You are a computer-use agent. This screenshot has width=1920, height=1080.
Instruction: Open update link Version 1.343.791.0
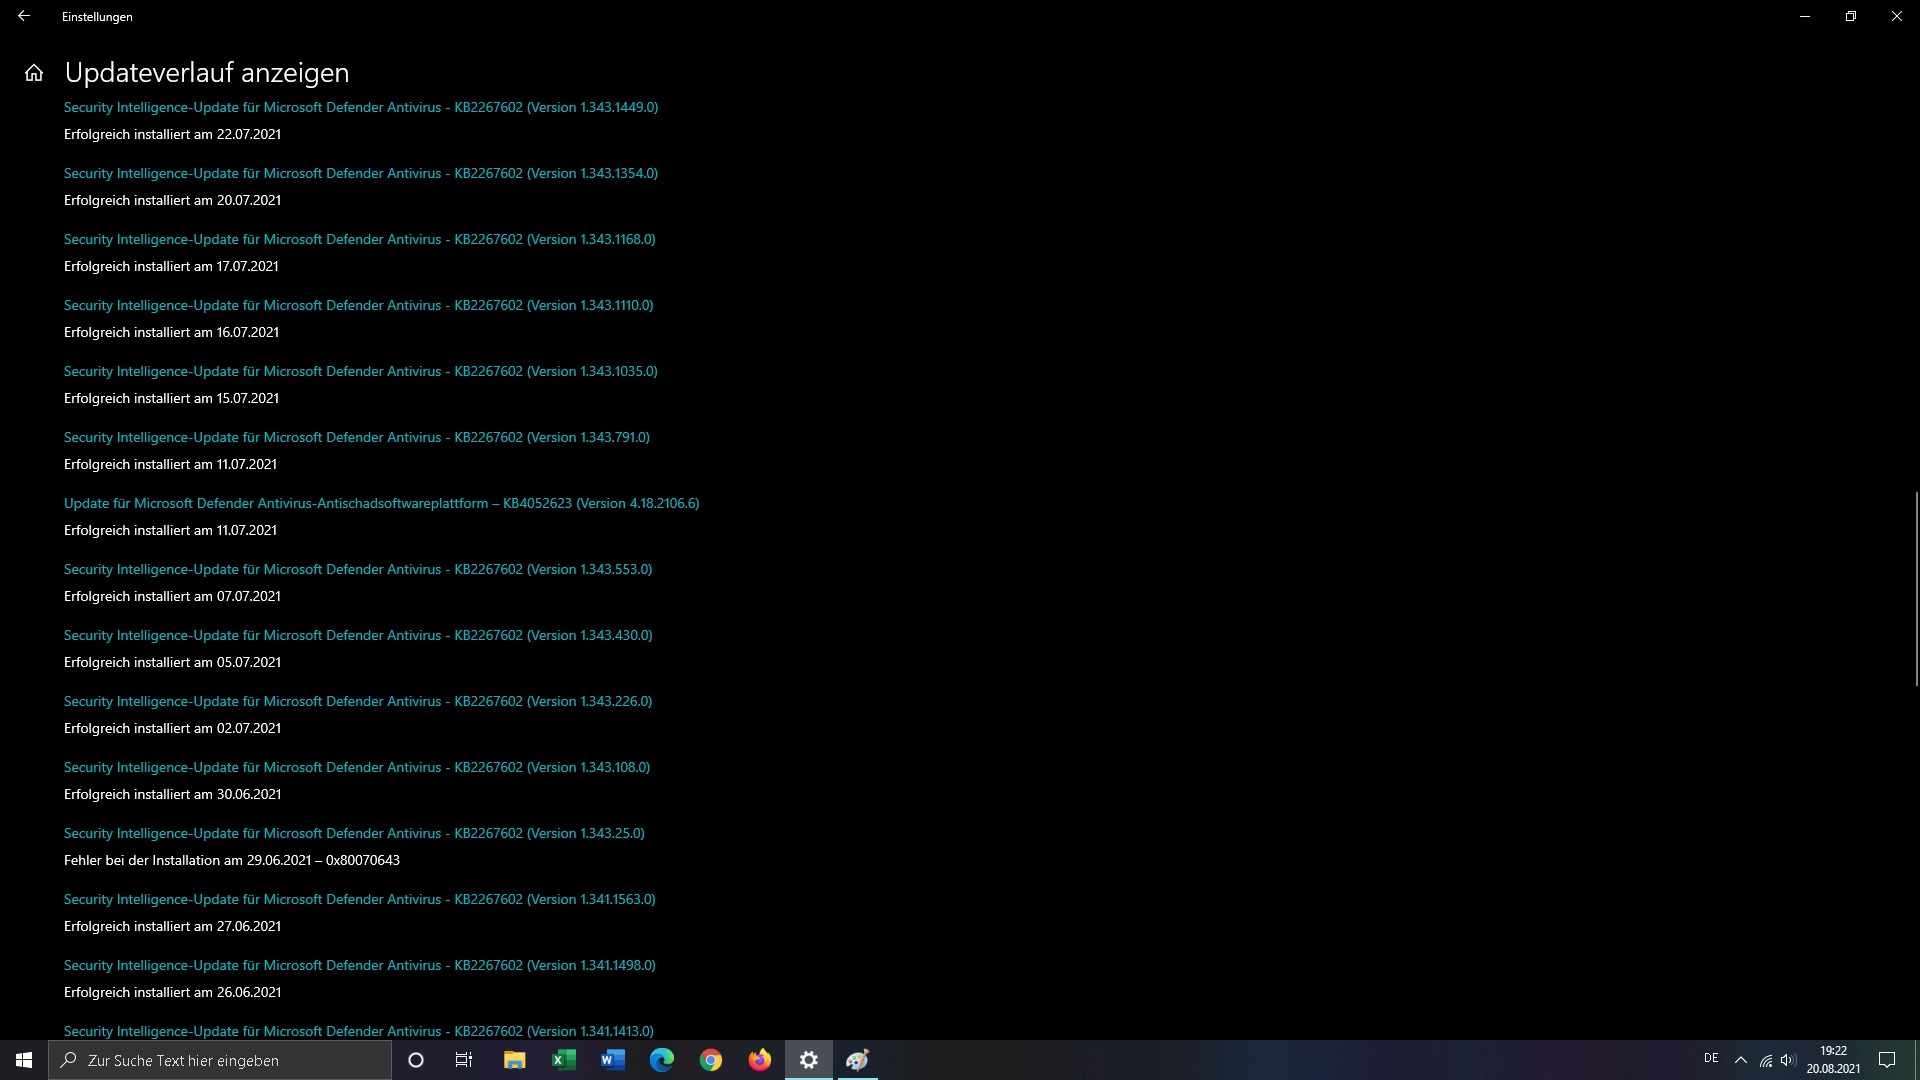pyautogui.click(x=357, y=437)
